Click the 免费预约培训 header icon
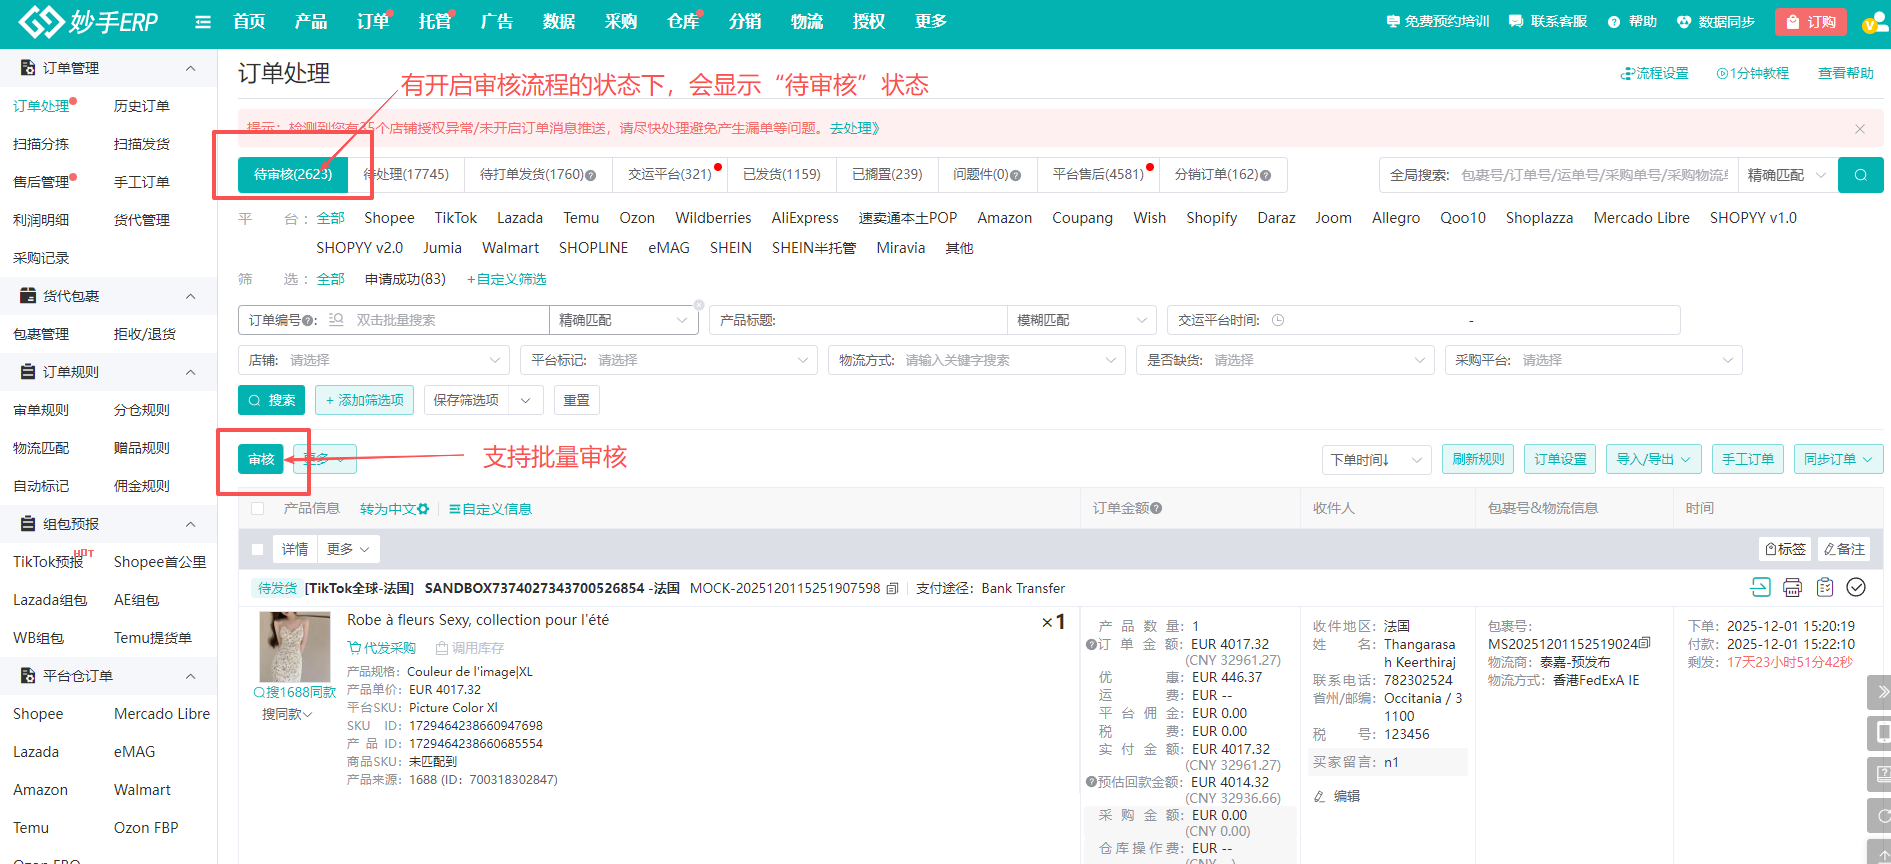Image resolution: width=1891 pixels, height=864 pixels. coord(1393,21)
